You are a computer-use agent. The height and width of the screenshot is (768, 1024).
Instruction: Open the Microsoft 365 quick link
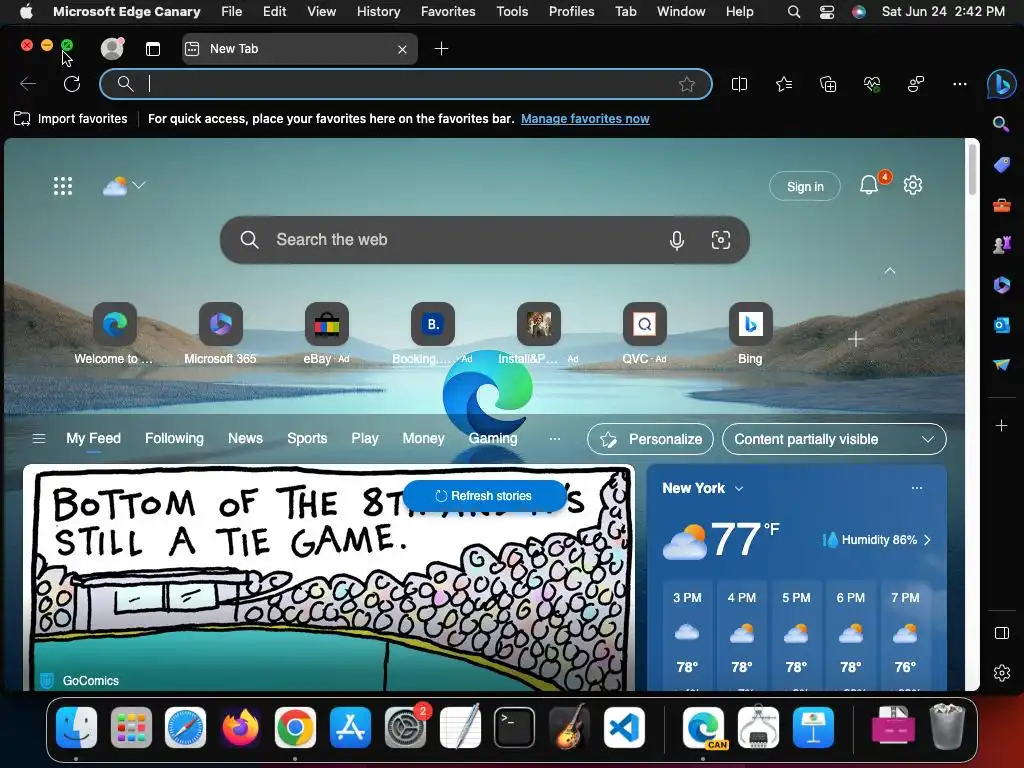[x=220, y=333]
